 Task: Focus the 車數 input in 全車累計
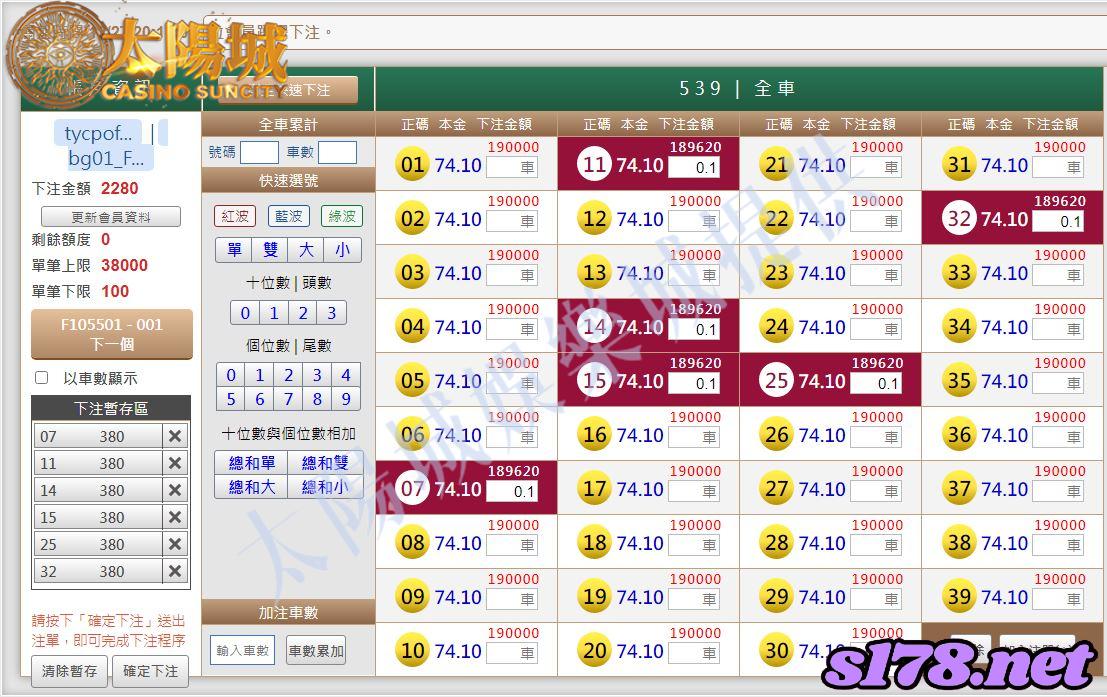tap(337, 152)
